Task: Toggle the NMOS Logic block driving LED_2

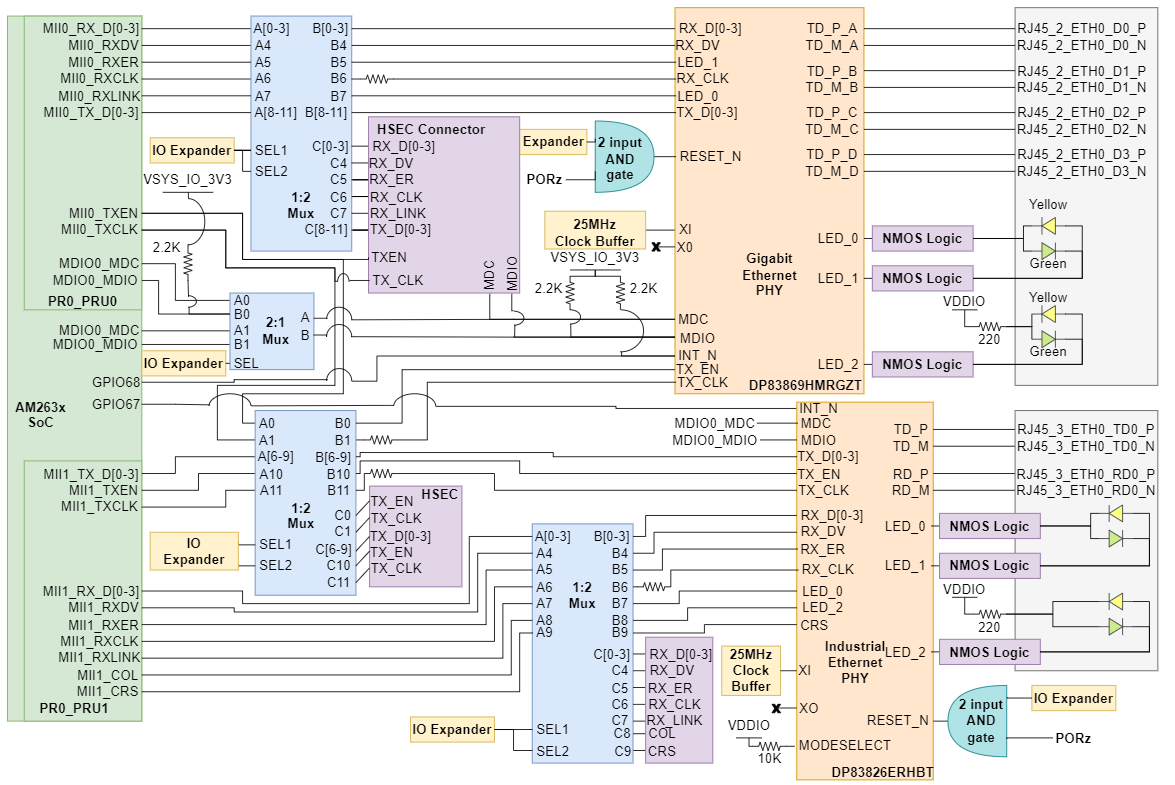Action: (x=920, y=364)
